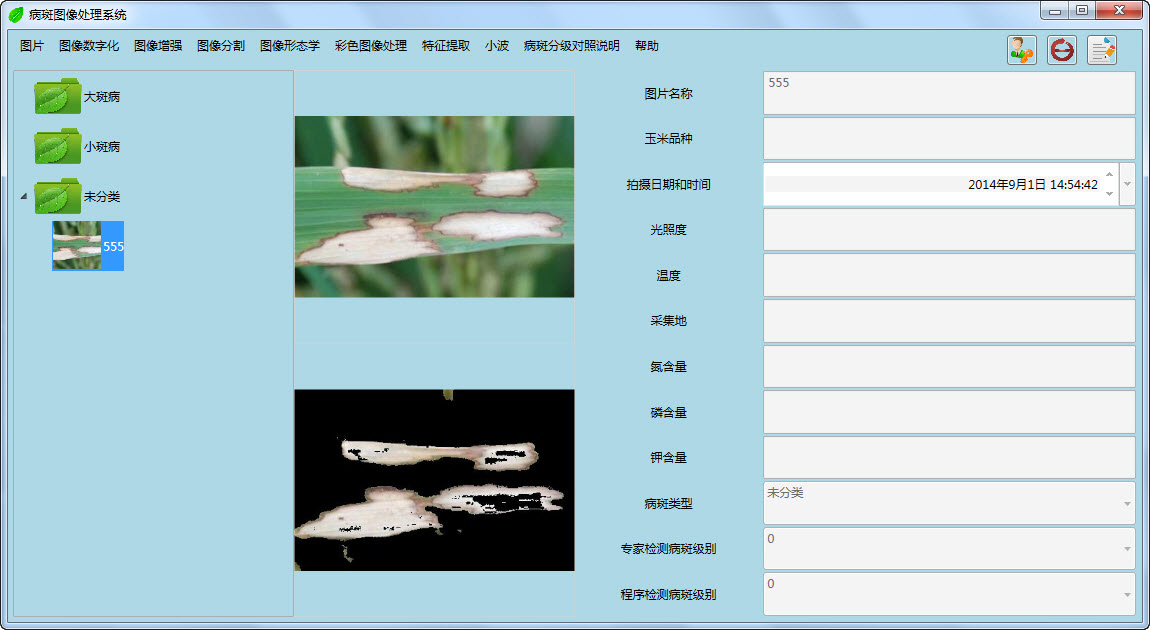Viewport: 1150px width, 630px height.
Task: Click the 光照度 input field
Action: coord(949,230)
